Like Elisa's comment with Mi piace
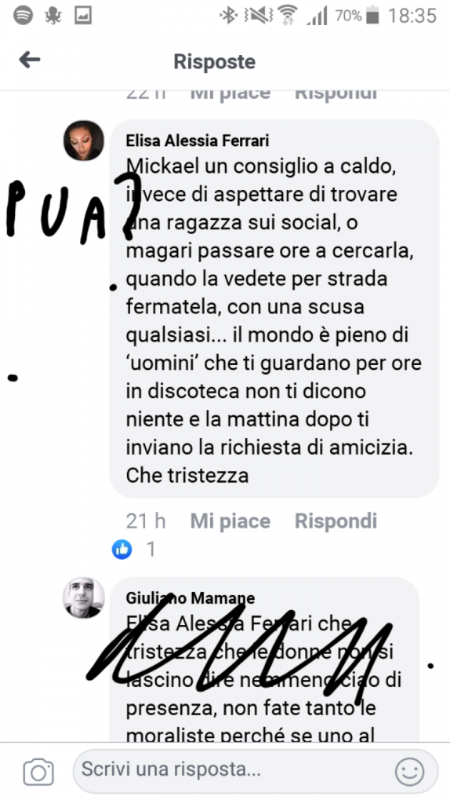The height and width of the screenshot is (800, 450). coord(230,521)
